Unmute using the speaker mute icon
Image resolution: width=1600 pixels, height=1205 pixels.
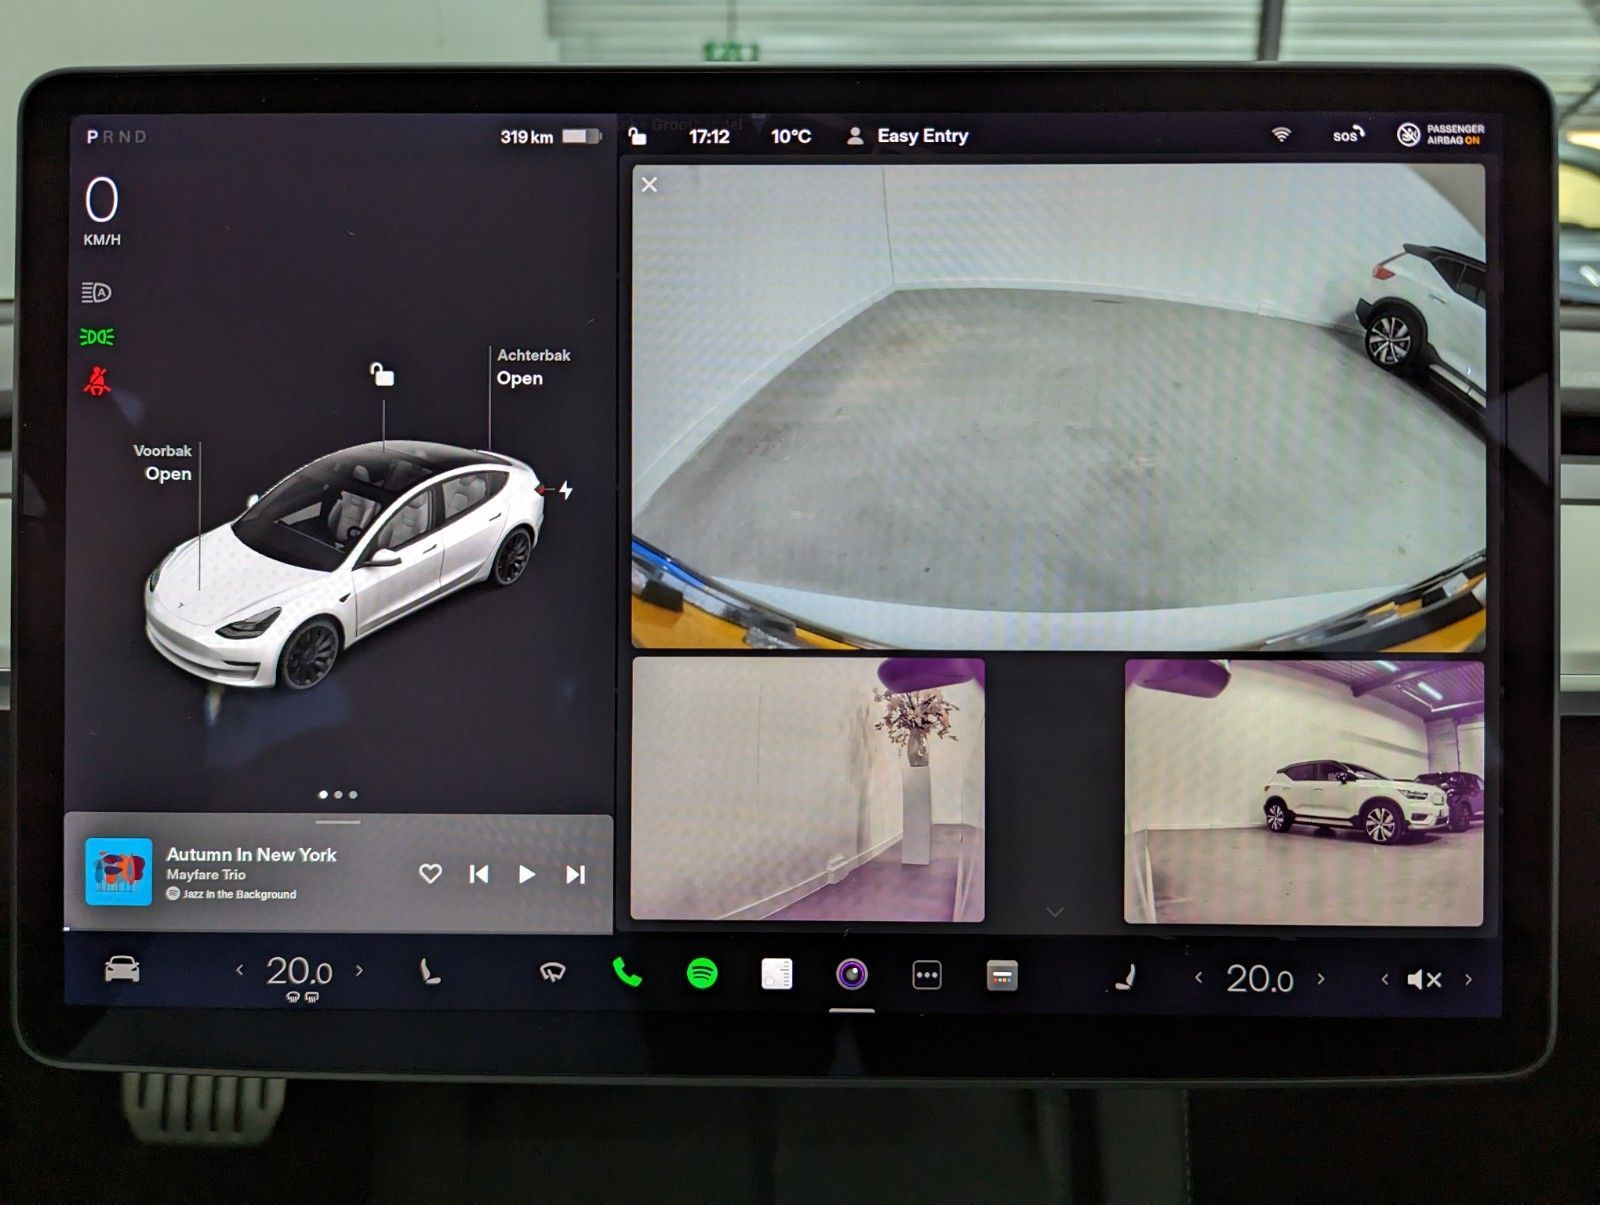pyautogui.click(x=1424, y=980)
